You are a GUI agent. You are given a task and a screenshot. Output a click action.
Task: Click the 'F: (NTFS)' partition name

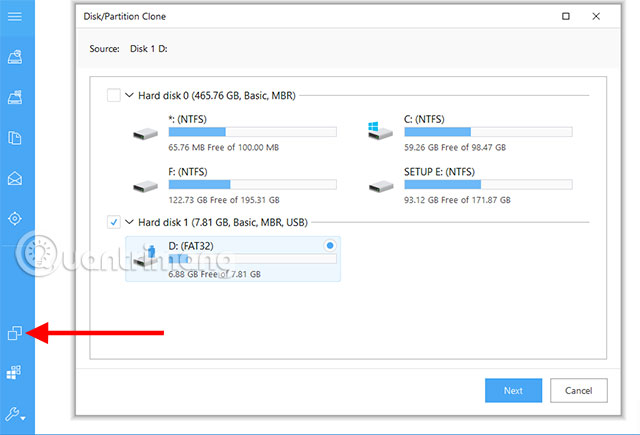click(x=188, y=172)
